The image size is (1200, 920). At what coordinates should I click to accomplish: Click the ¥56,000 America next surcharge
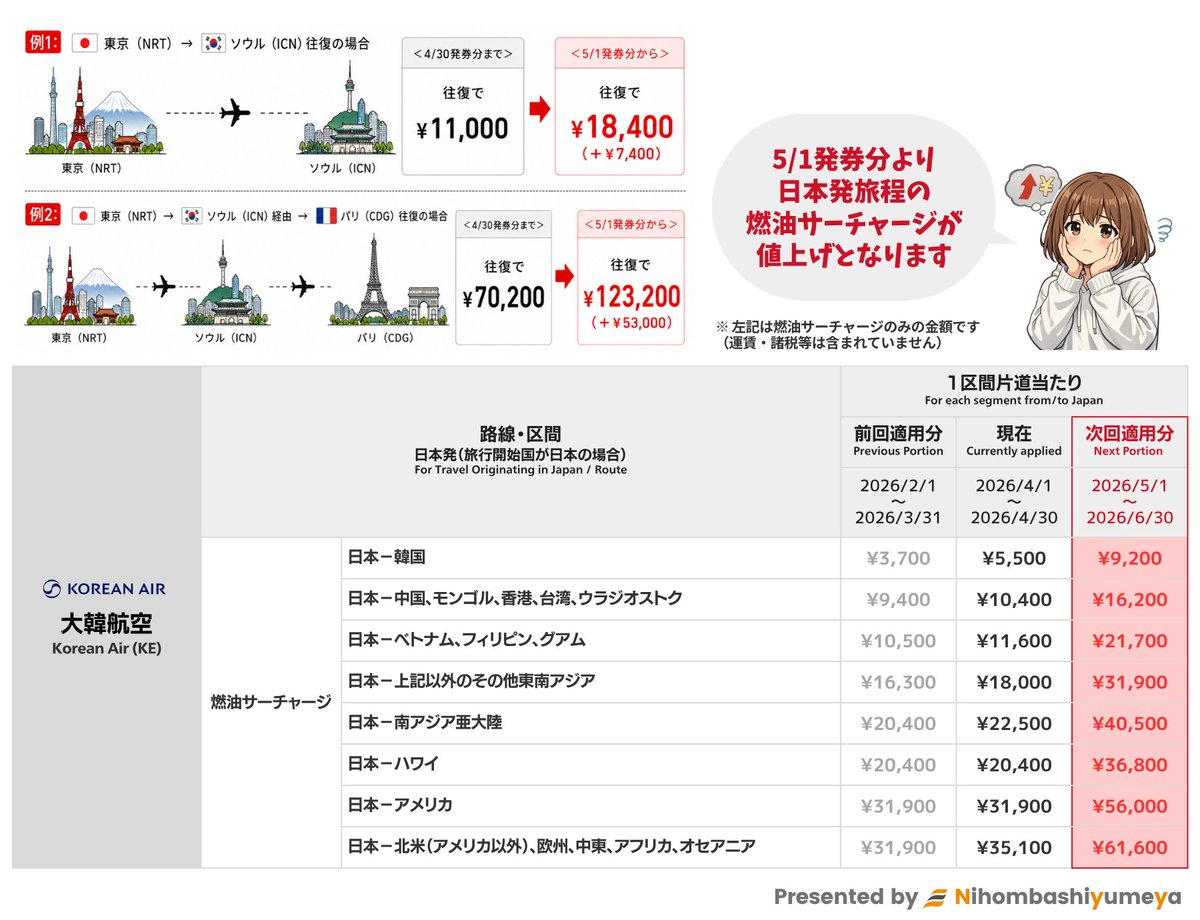(1129, 806)
